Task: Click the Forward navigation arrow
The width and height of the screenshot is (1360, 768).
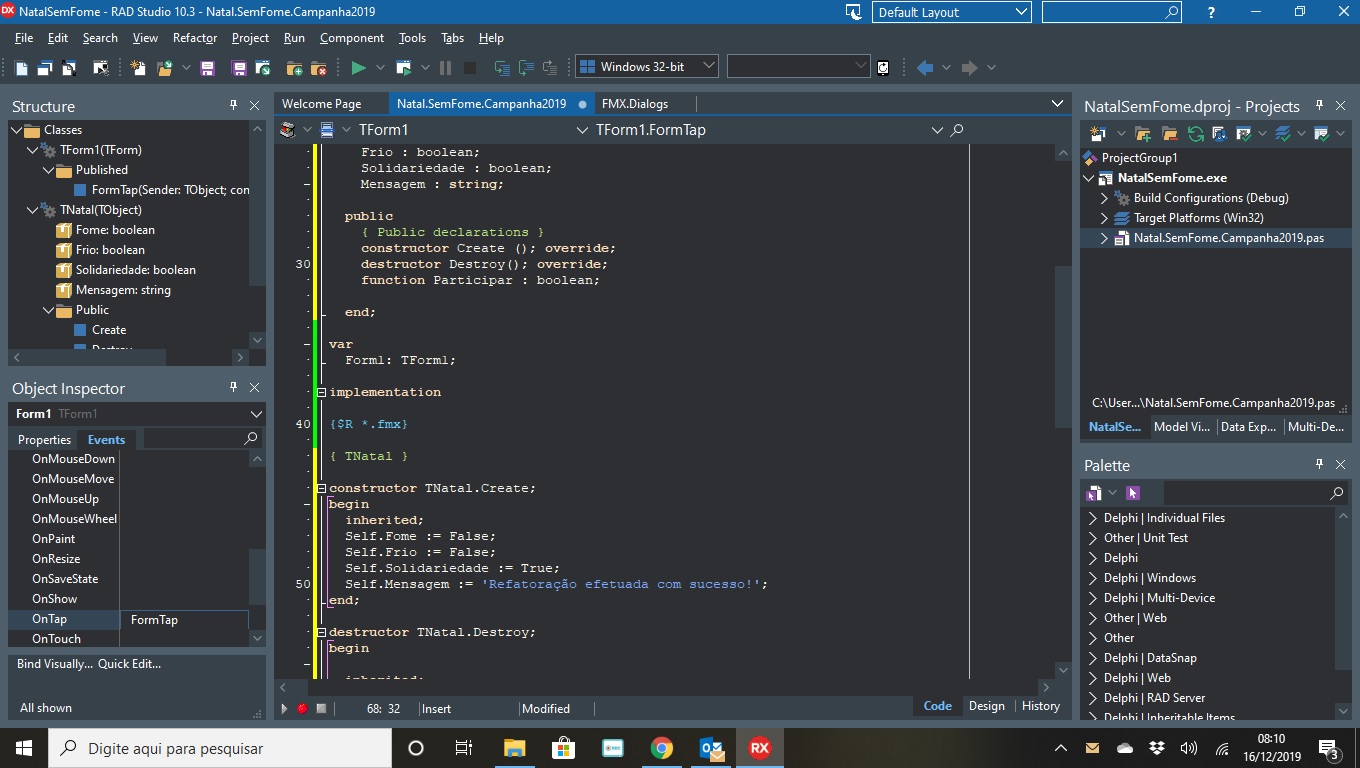Action: pos(968,67)
